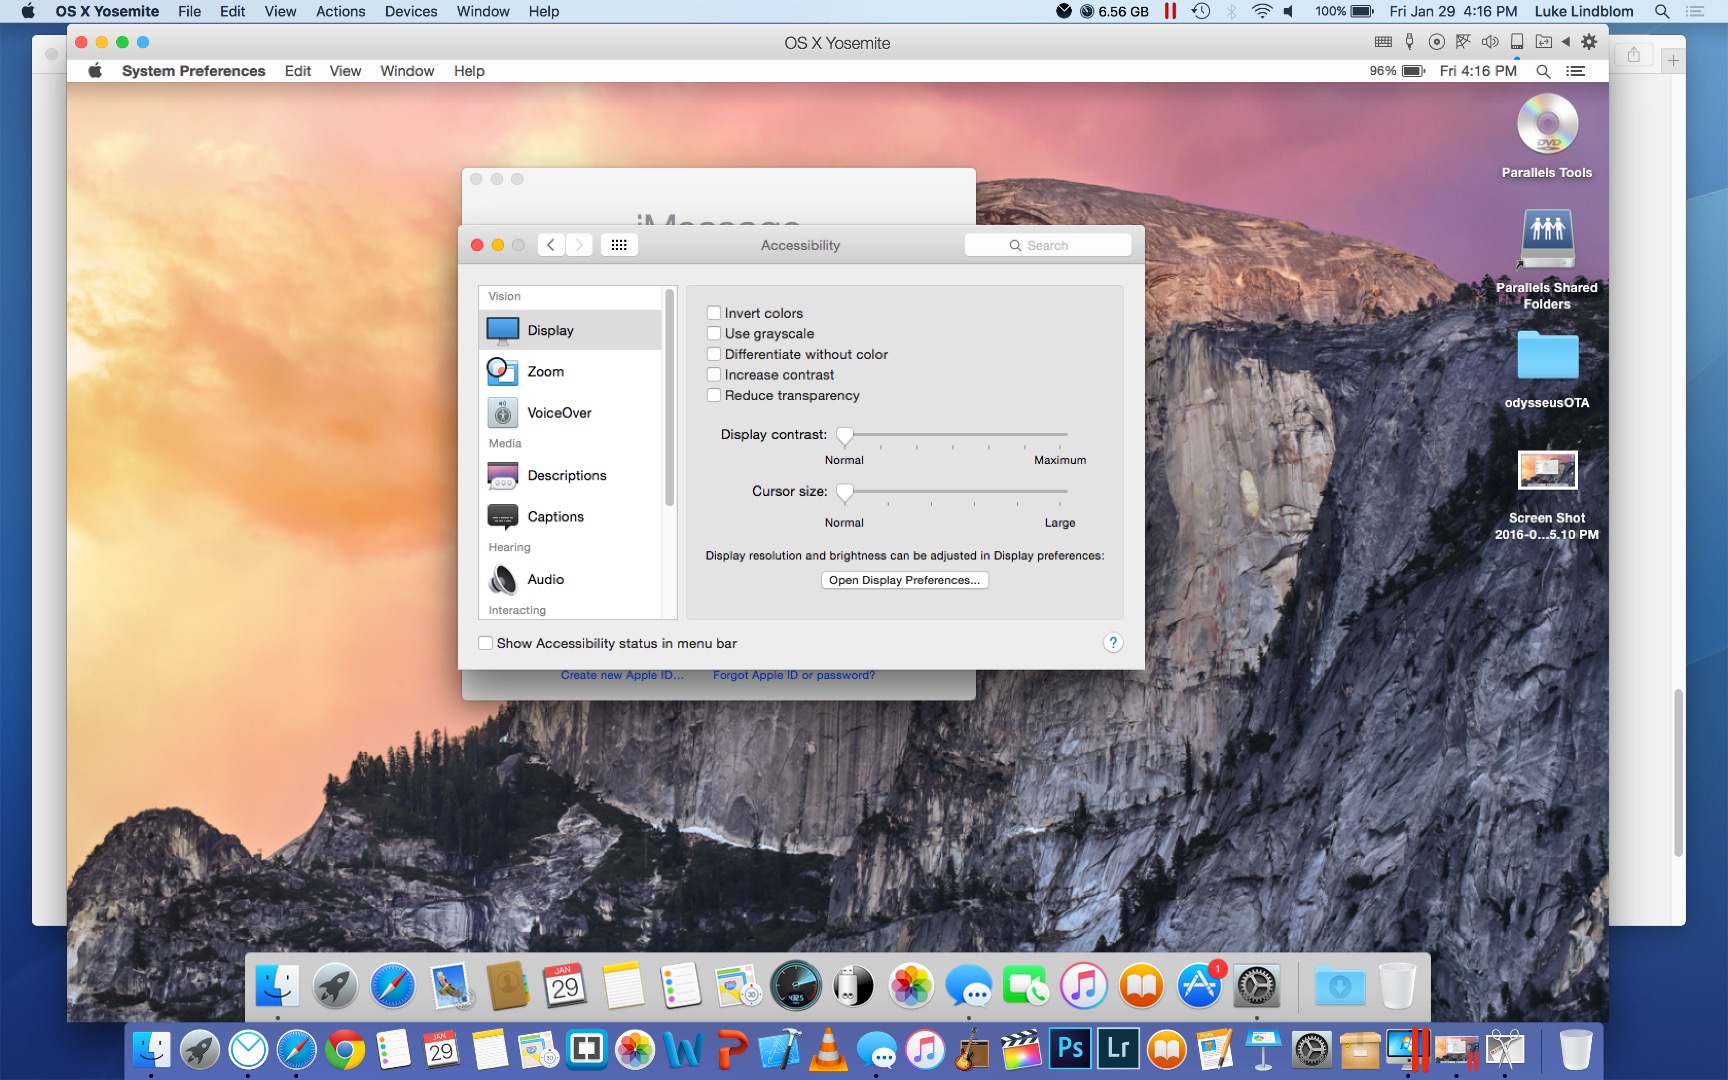
Task: Launch Final Cut Pro from the dock
Action: pos(1021,1050)
